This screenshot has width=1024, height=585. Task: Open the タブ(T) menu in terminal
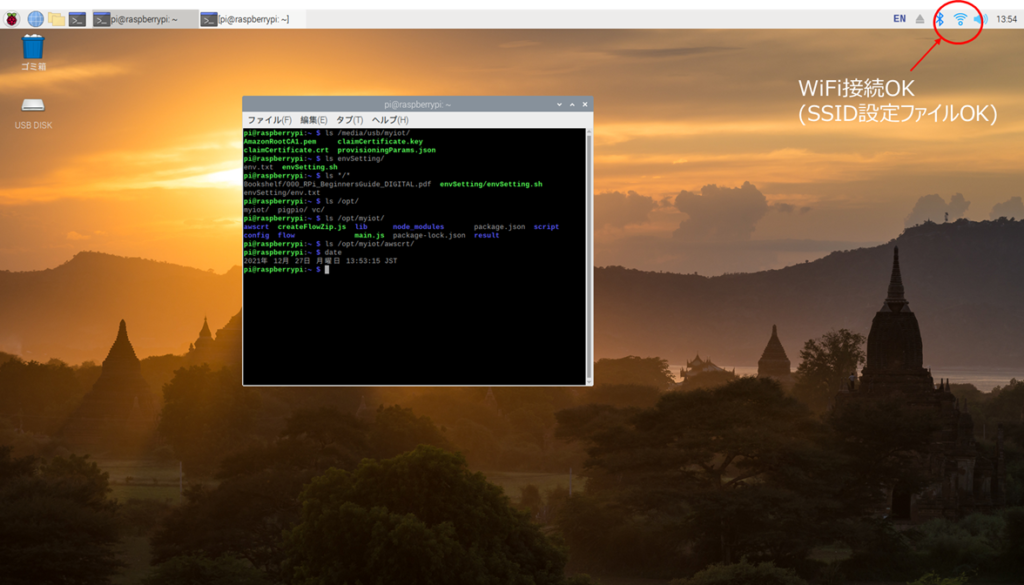tap(349, 120)
